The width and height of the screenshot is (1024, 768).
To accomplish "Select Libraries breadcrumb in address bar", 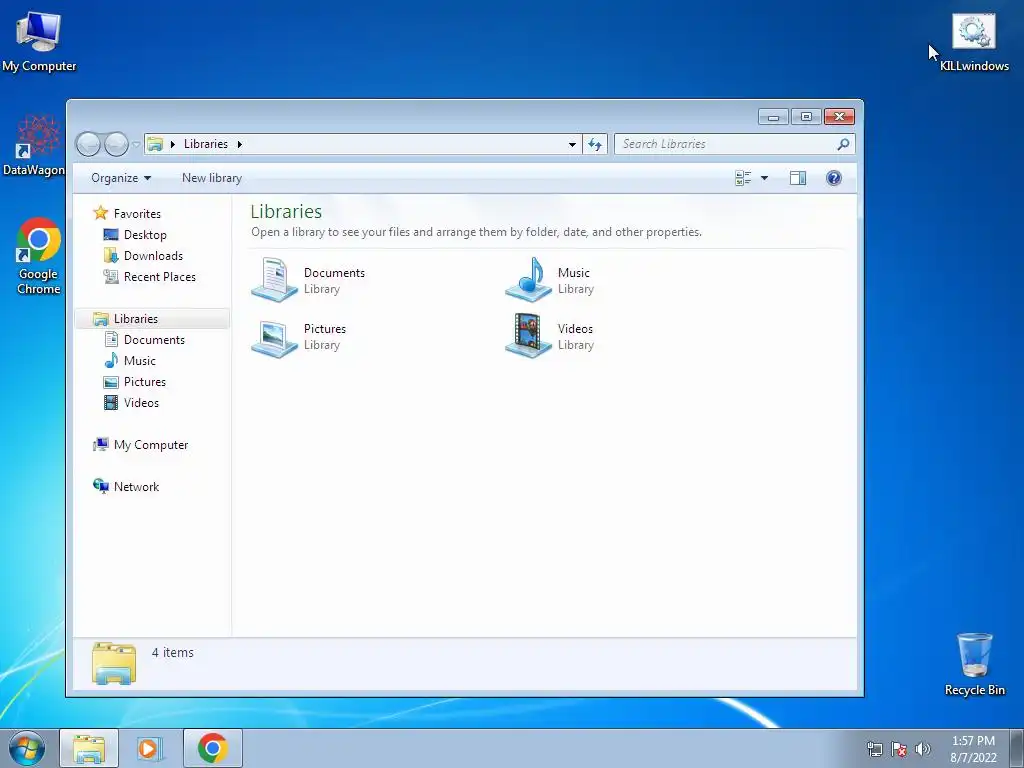I will 206,144.
